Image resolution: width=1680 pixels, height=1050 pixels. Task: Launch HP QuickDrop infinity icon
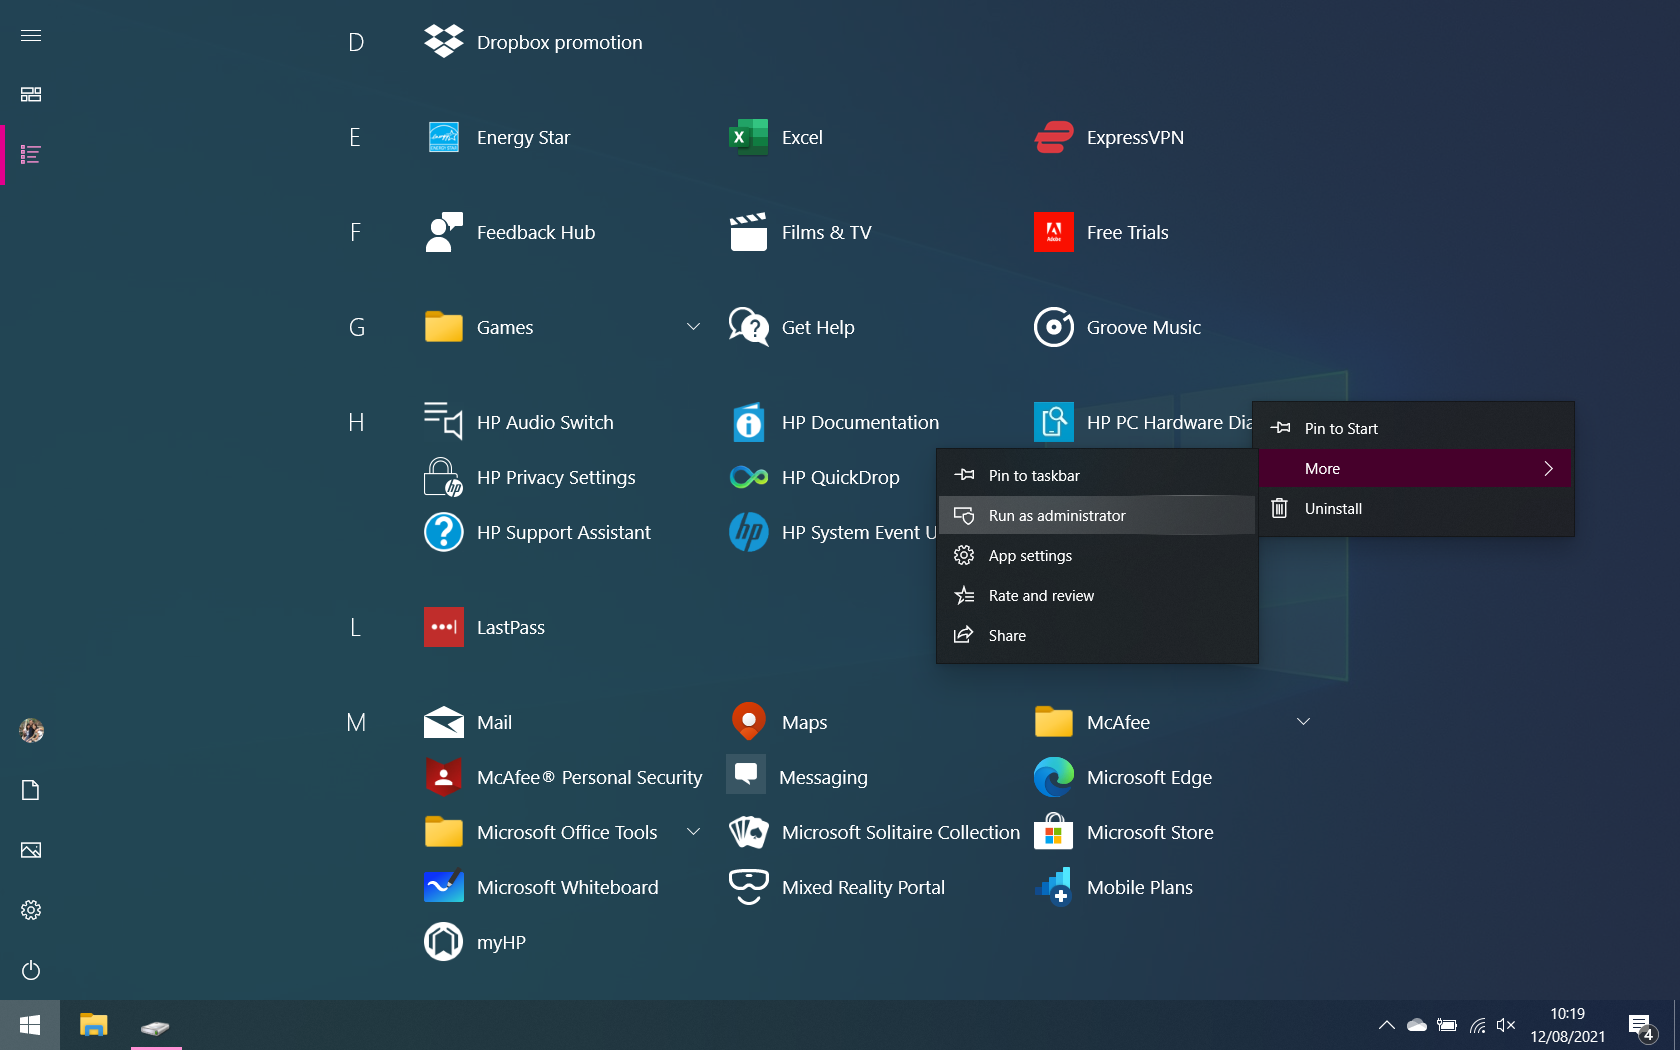[748, 477]
